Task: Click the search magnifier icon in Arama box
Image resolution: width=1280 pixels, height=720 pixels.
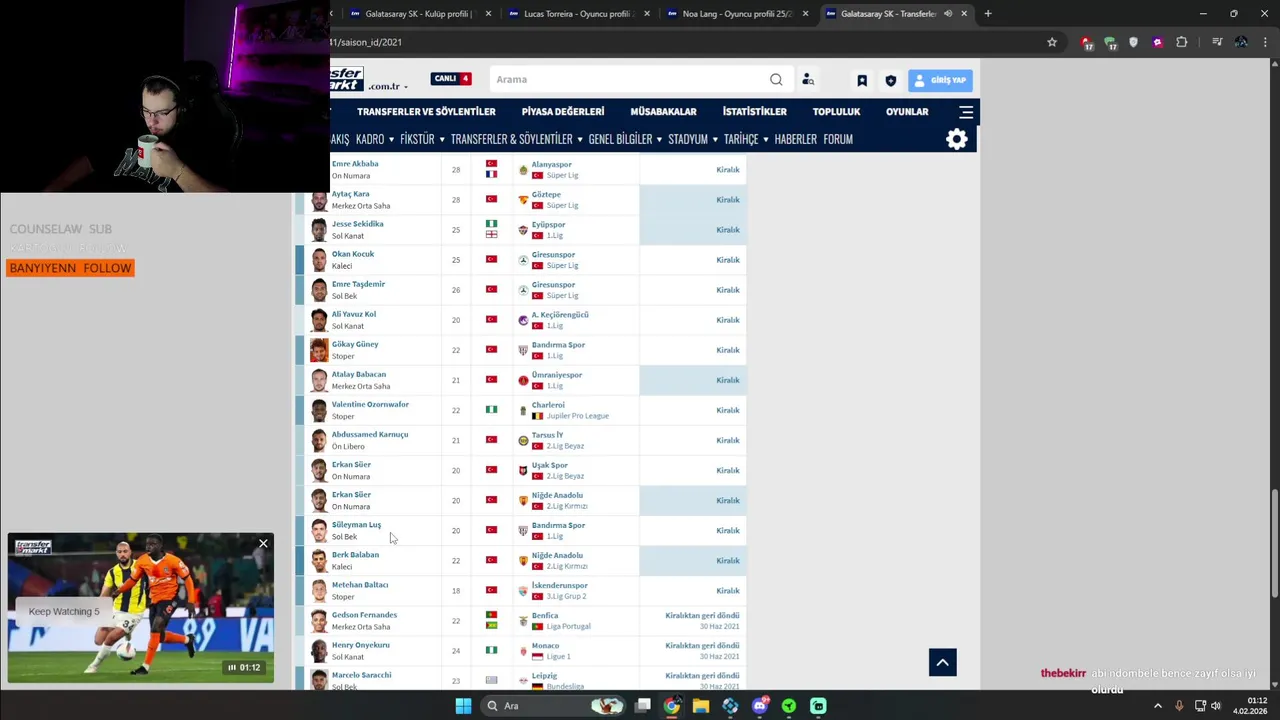Action: click(776, 80)
